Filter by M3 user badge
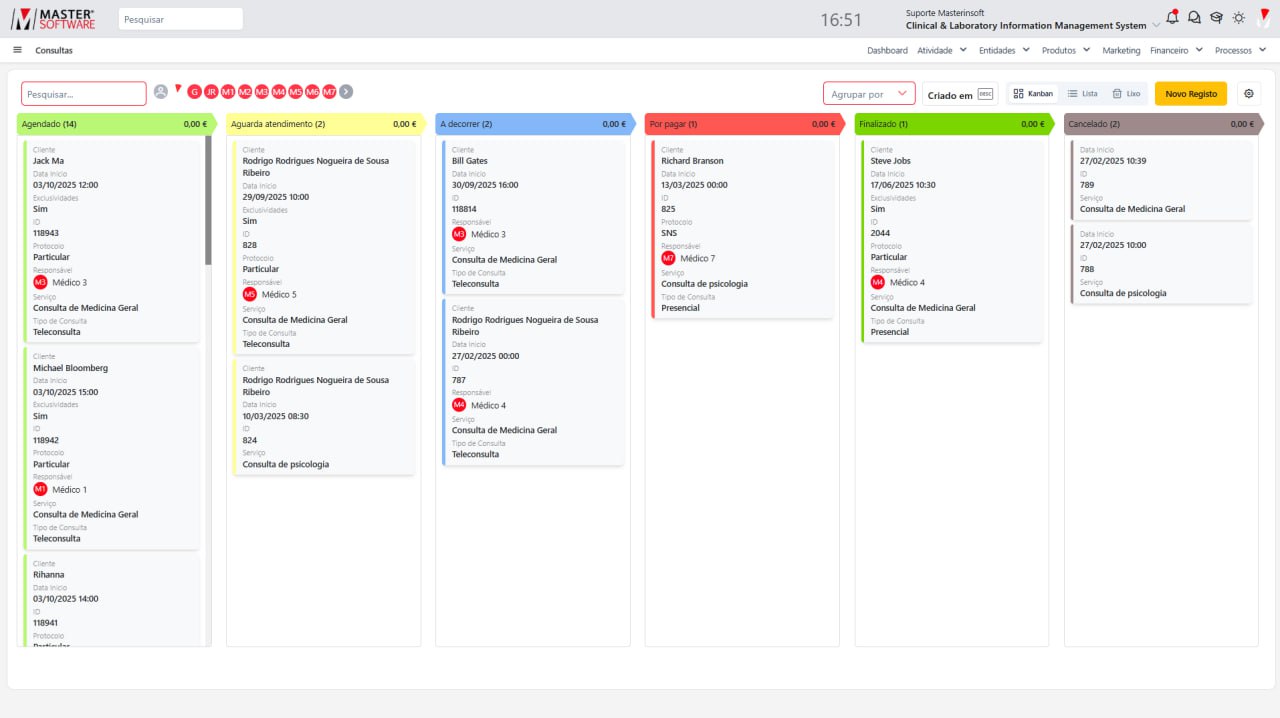The image size is (1280, 718). tap(262, 92)
